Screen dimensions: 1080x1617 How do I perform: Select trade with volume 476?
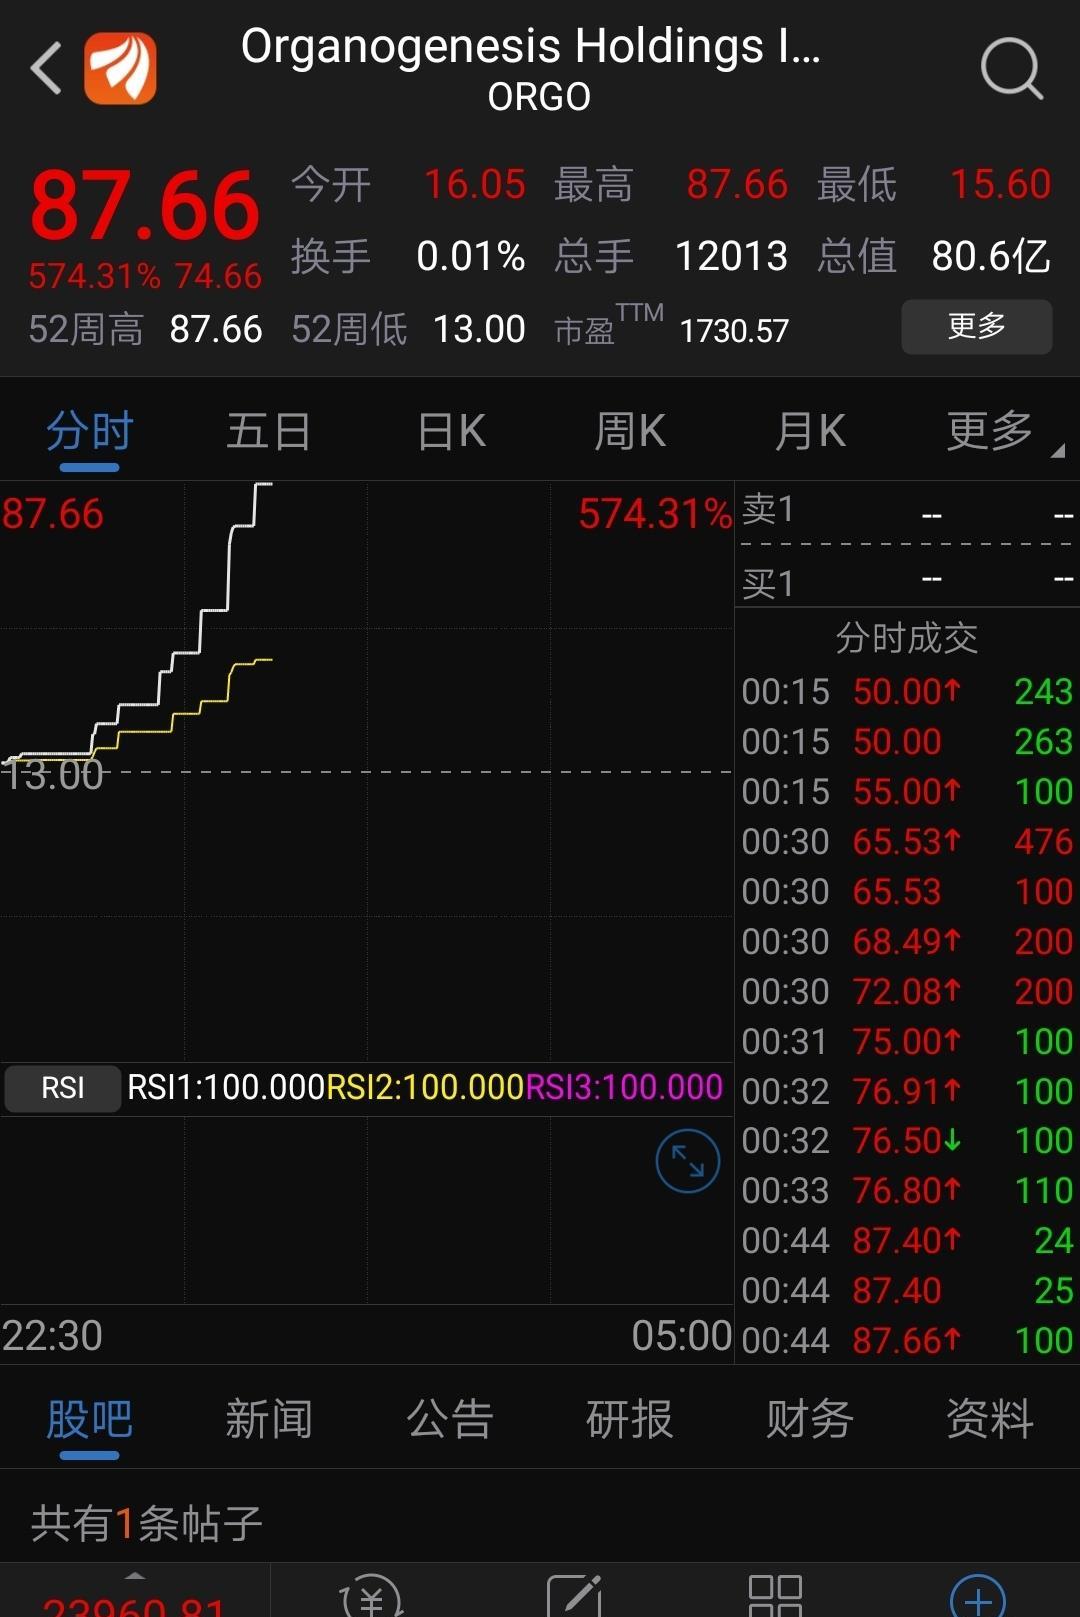pos(907,842)
